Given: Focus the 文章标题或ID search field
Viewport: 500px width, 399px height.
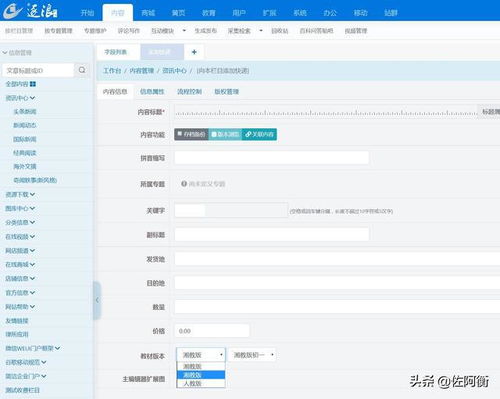Looking at the screenshot, I should [38, 70].
